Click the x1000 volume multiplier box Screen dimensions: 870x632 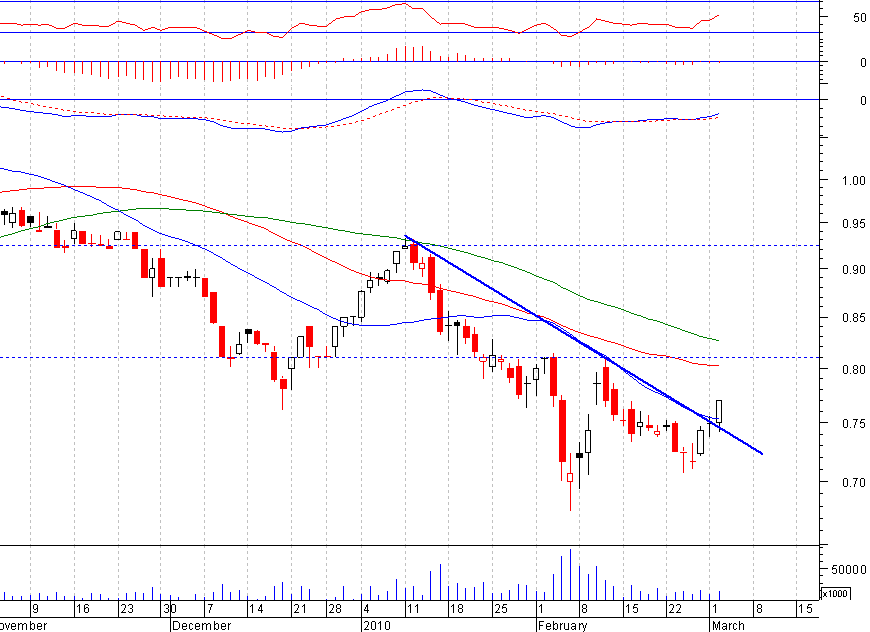click(835, 593)
